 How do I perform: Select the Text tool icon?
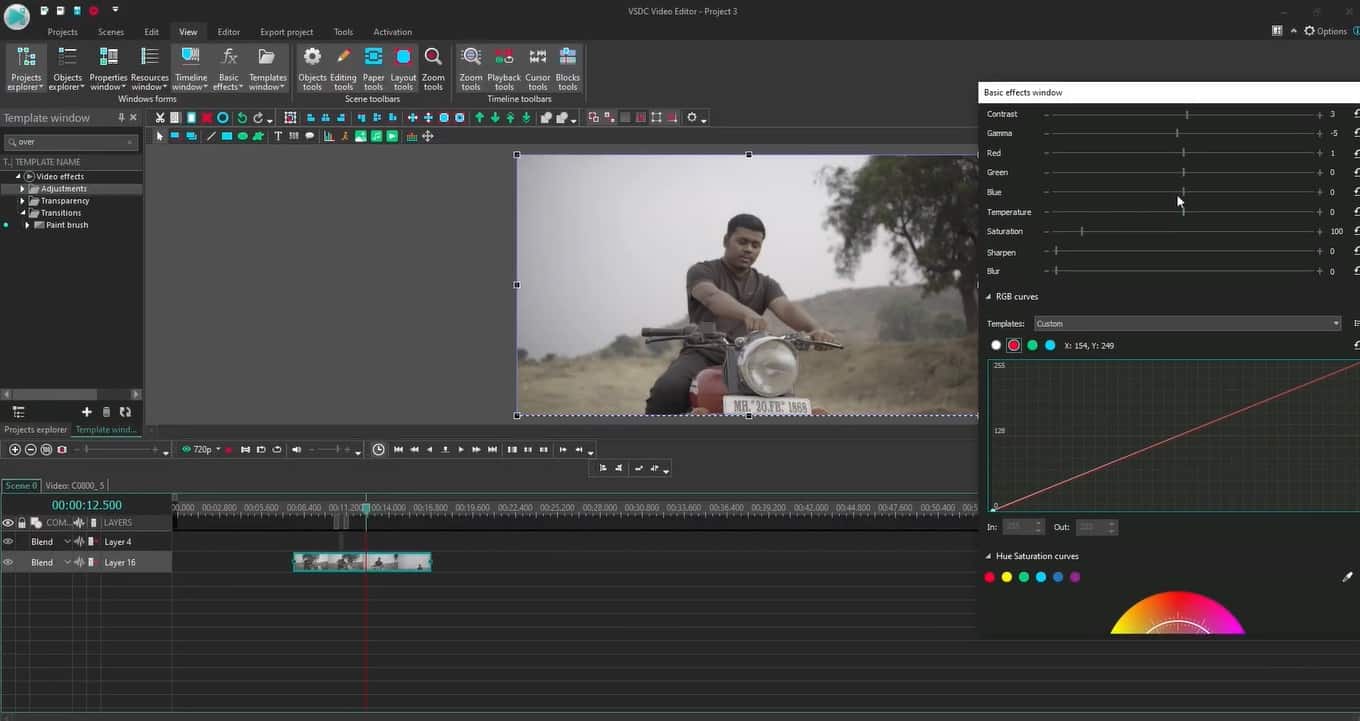pyautogui.click(x=278, y=136)
